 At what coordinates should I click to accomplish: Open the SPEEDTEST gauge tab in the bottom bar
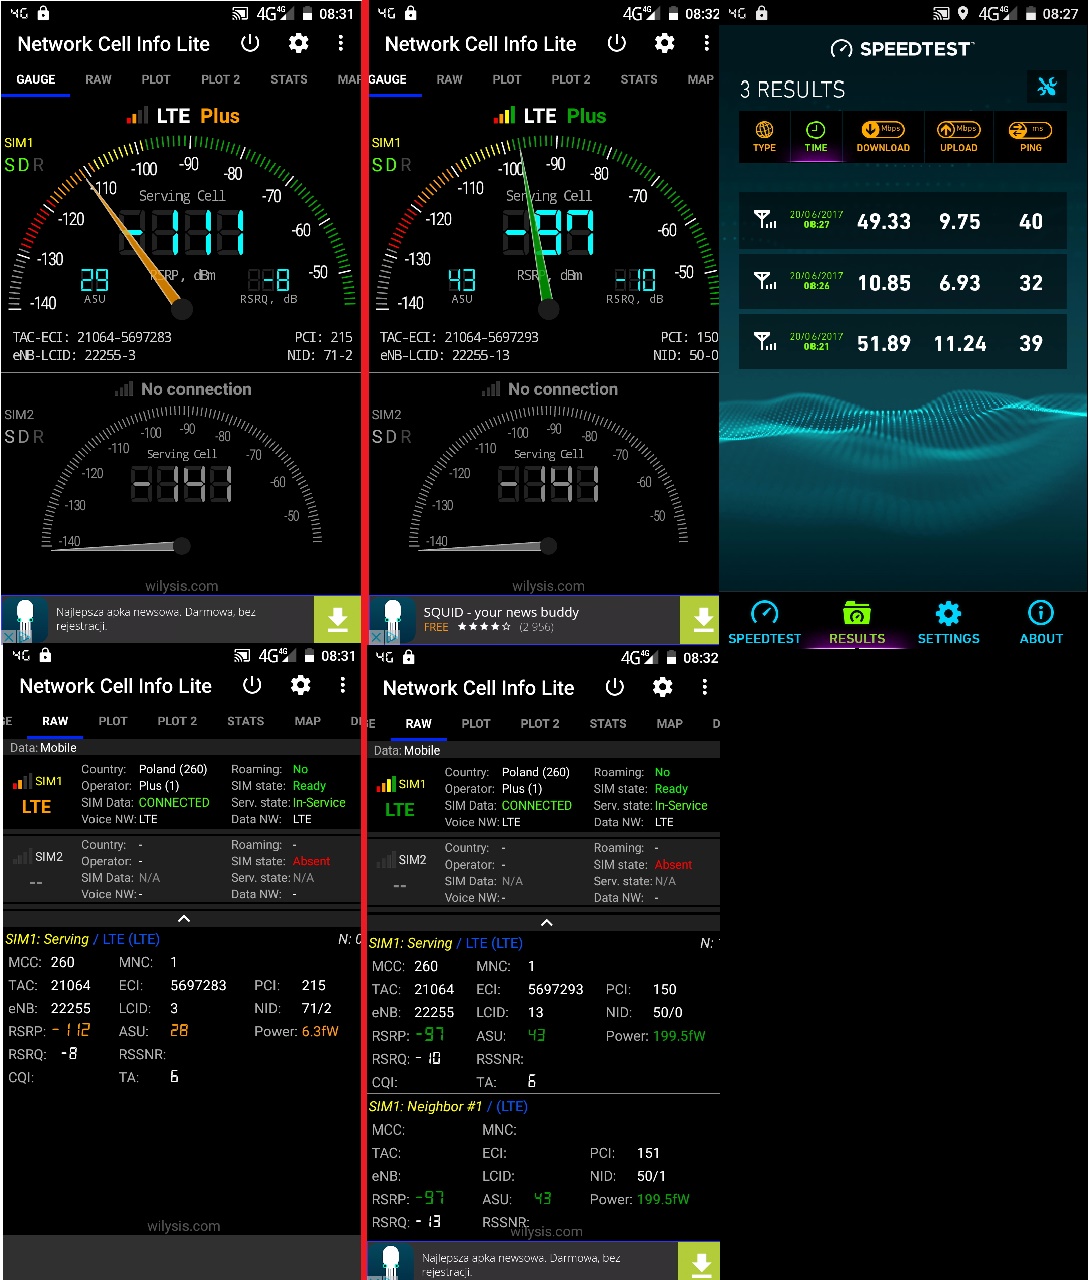764,623
